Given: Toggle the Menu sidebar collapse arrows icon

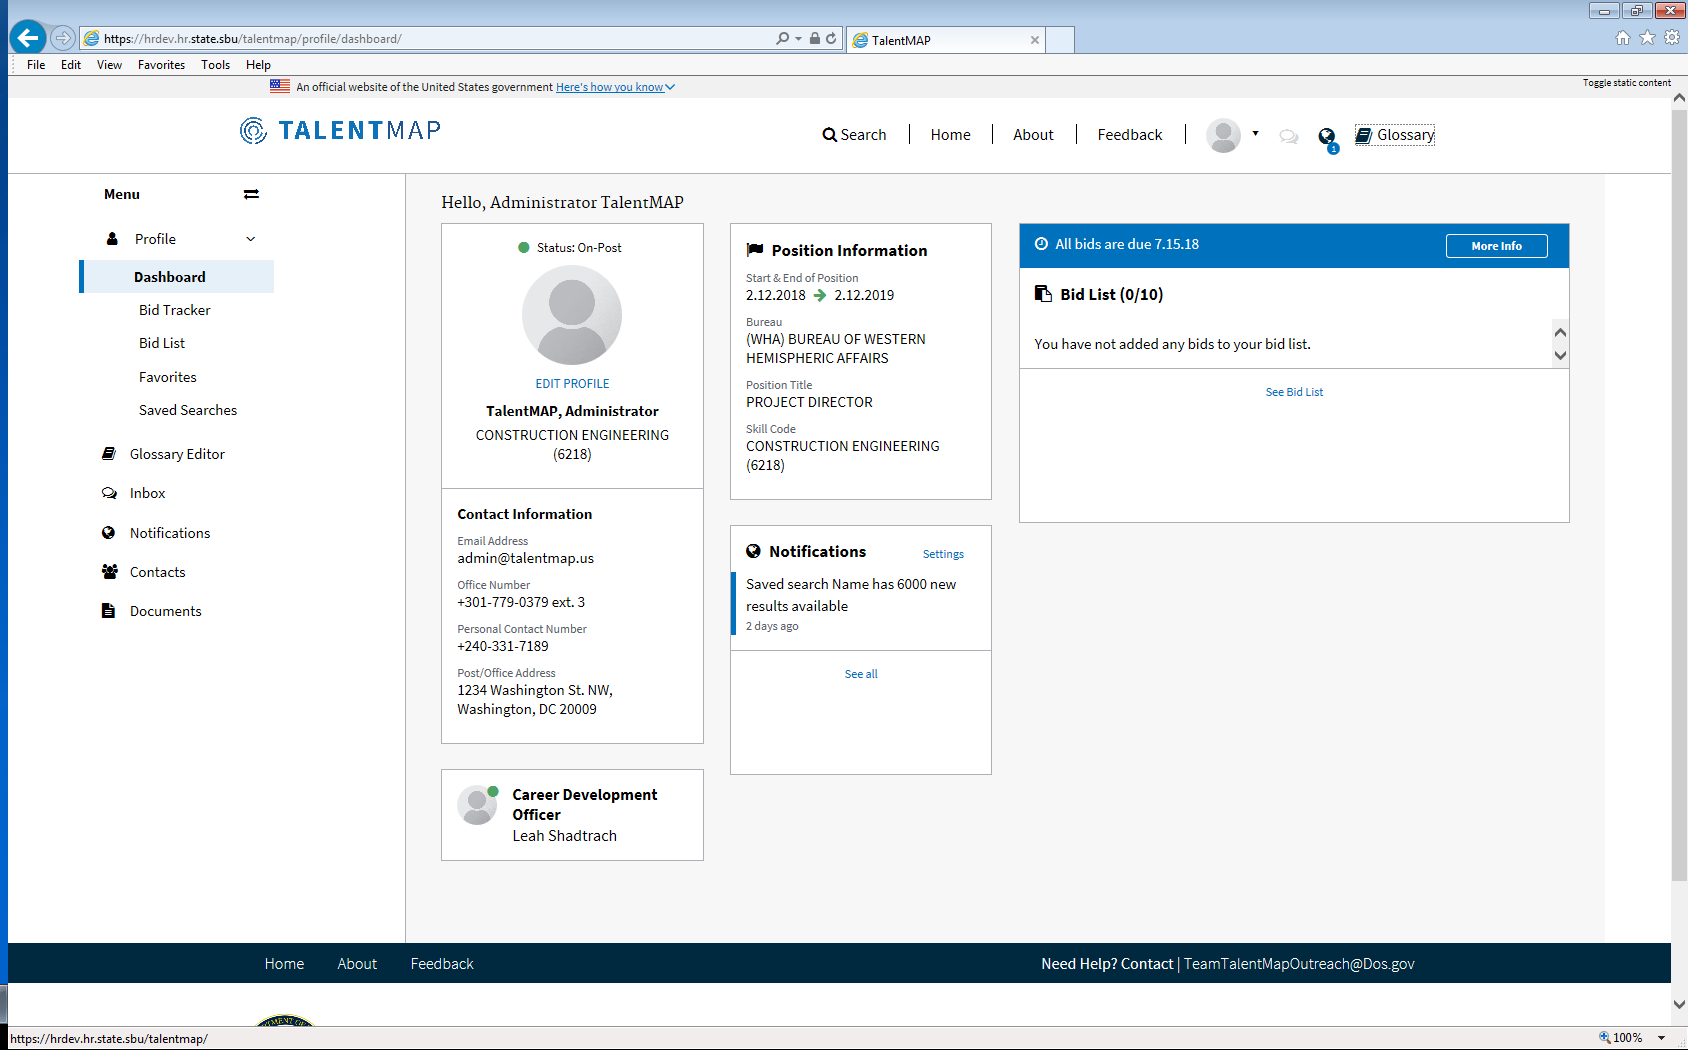Looking at the screenshot, I should click(251, 194).
